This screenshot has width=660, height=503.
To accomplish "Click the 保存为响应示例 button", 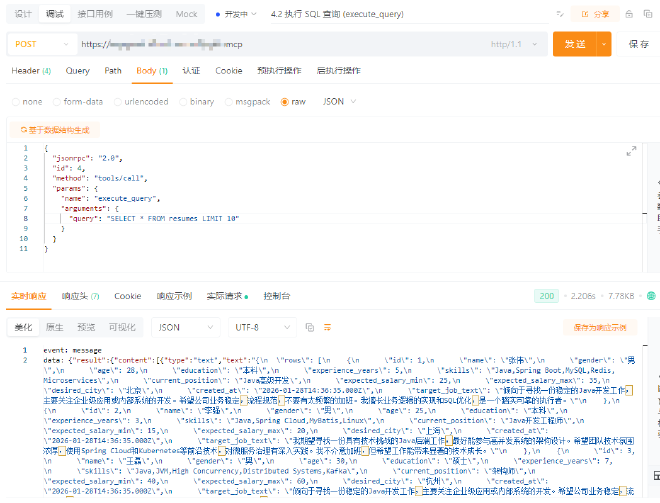I will (600, 327).
